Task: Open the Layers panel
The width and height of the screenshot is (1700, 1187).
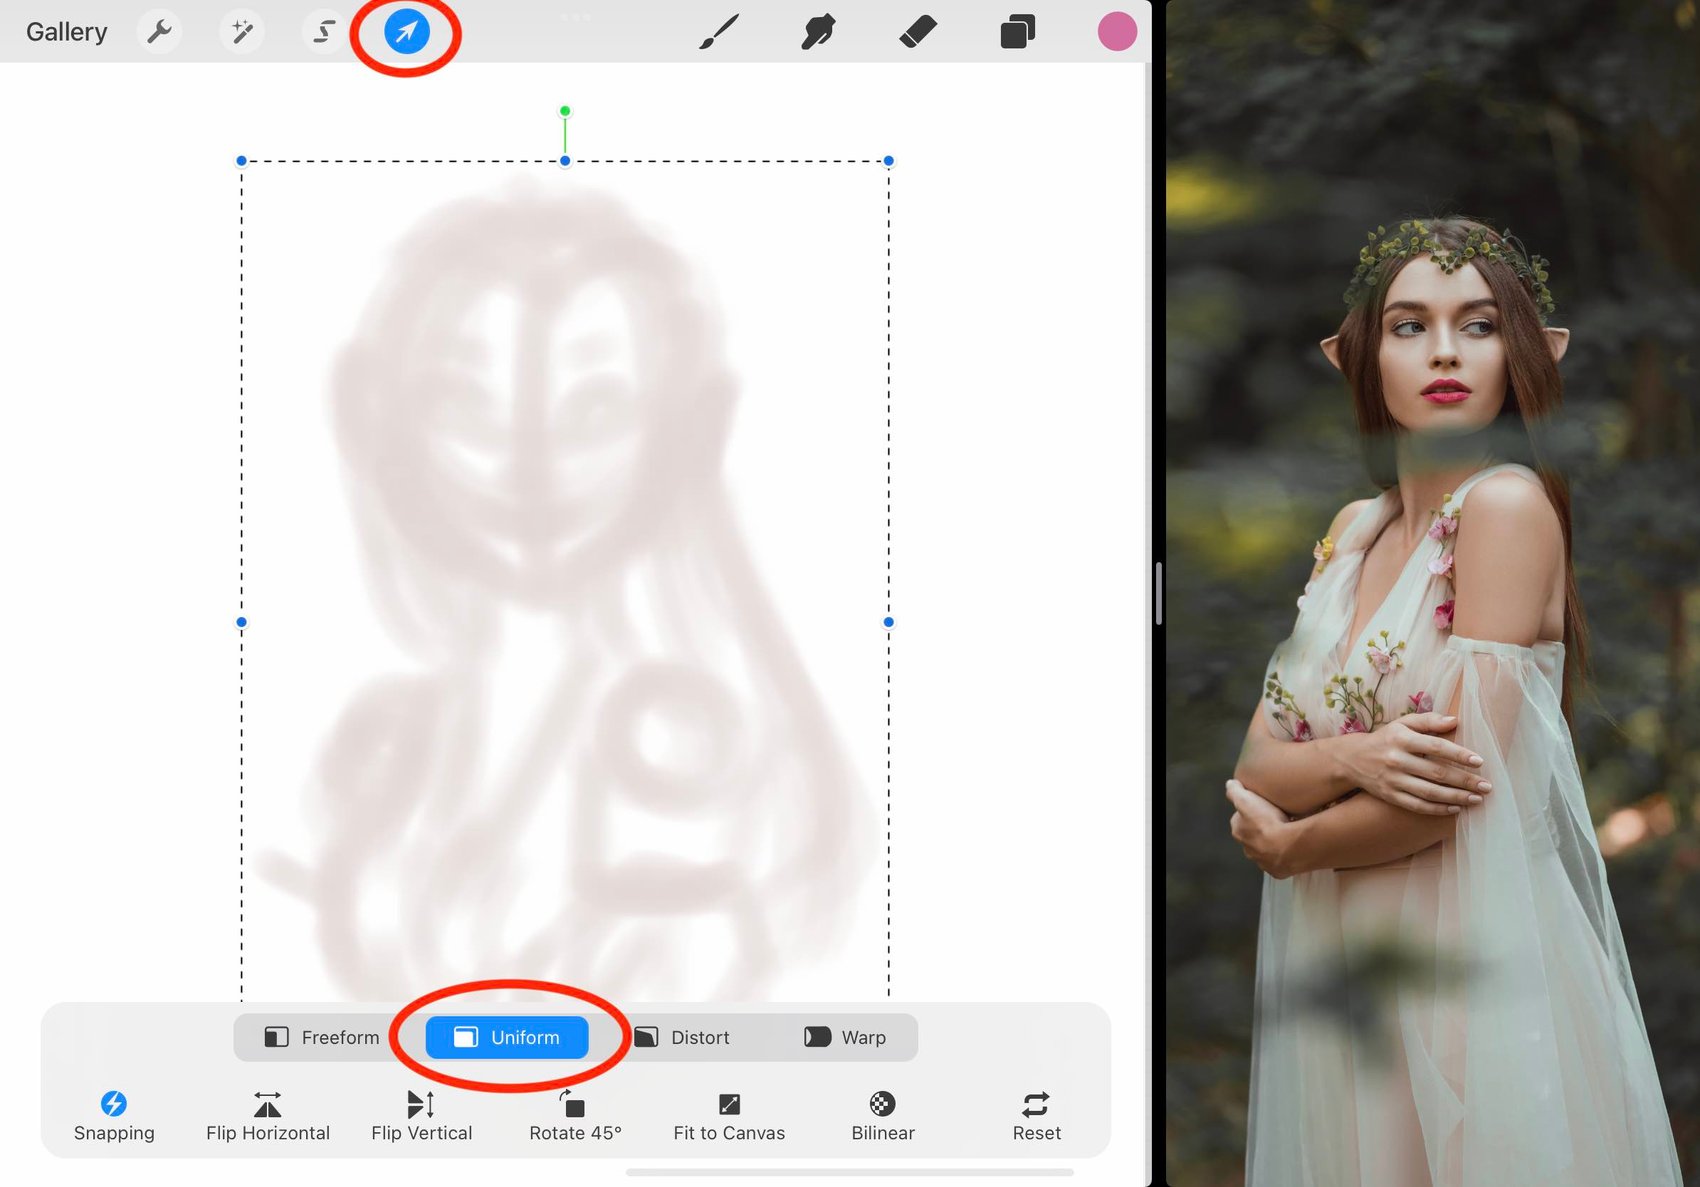Action: [1017, 32]
